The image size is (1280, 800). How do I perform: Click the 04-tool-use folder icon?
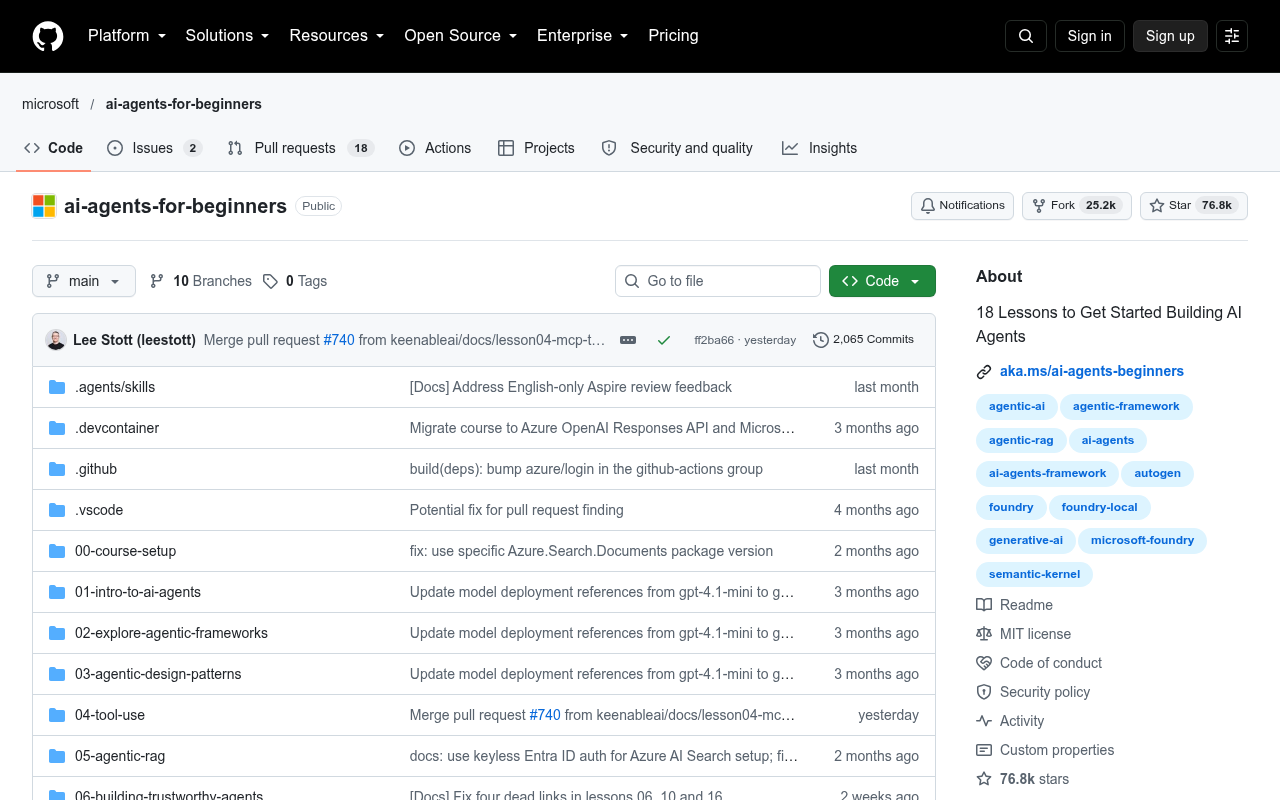click(57, 715)
